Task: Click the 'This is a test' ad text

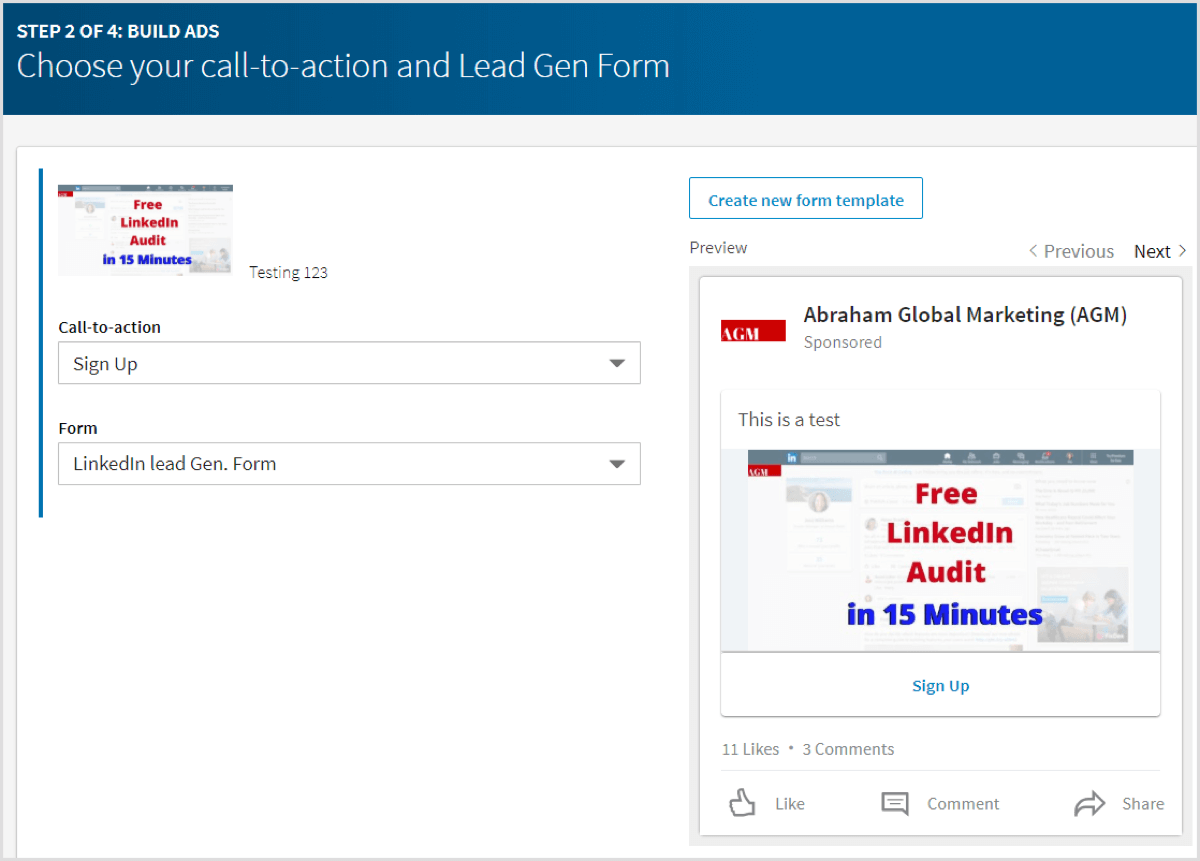Action: point(789,420)
